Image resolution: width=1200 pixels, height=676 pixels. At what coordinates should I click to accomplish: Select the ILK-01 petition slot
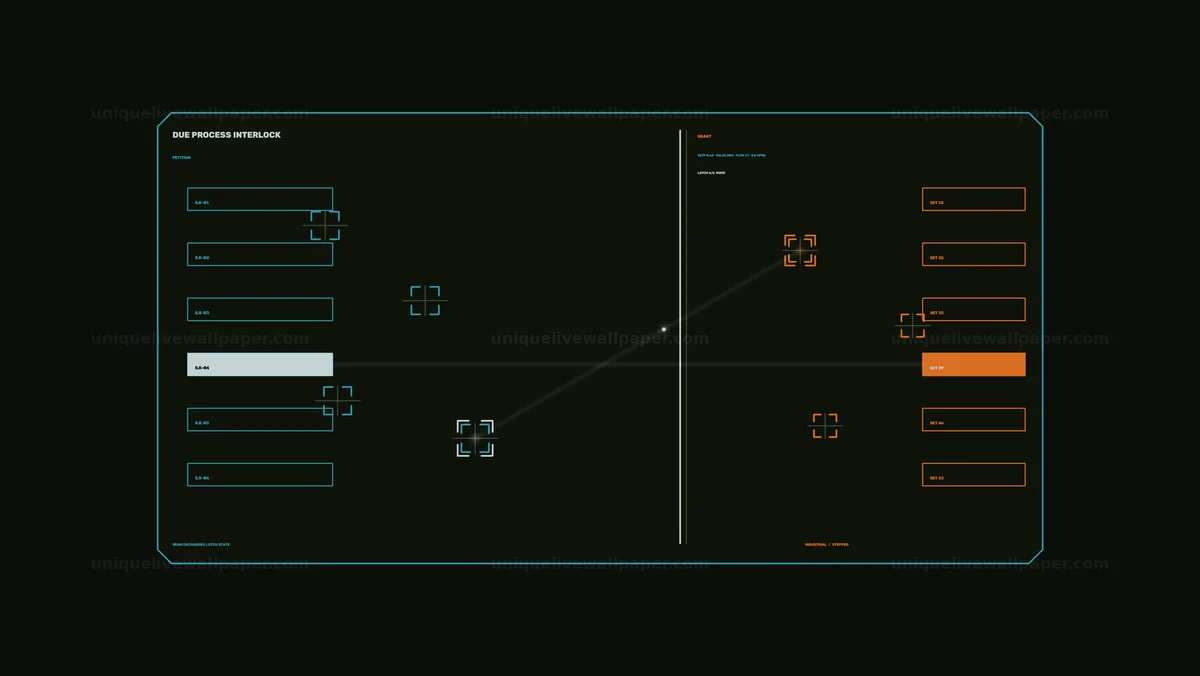[260, 199]
